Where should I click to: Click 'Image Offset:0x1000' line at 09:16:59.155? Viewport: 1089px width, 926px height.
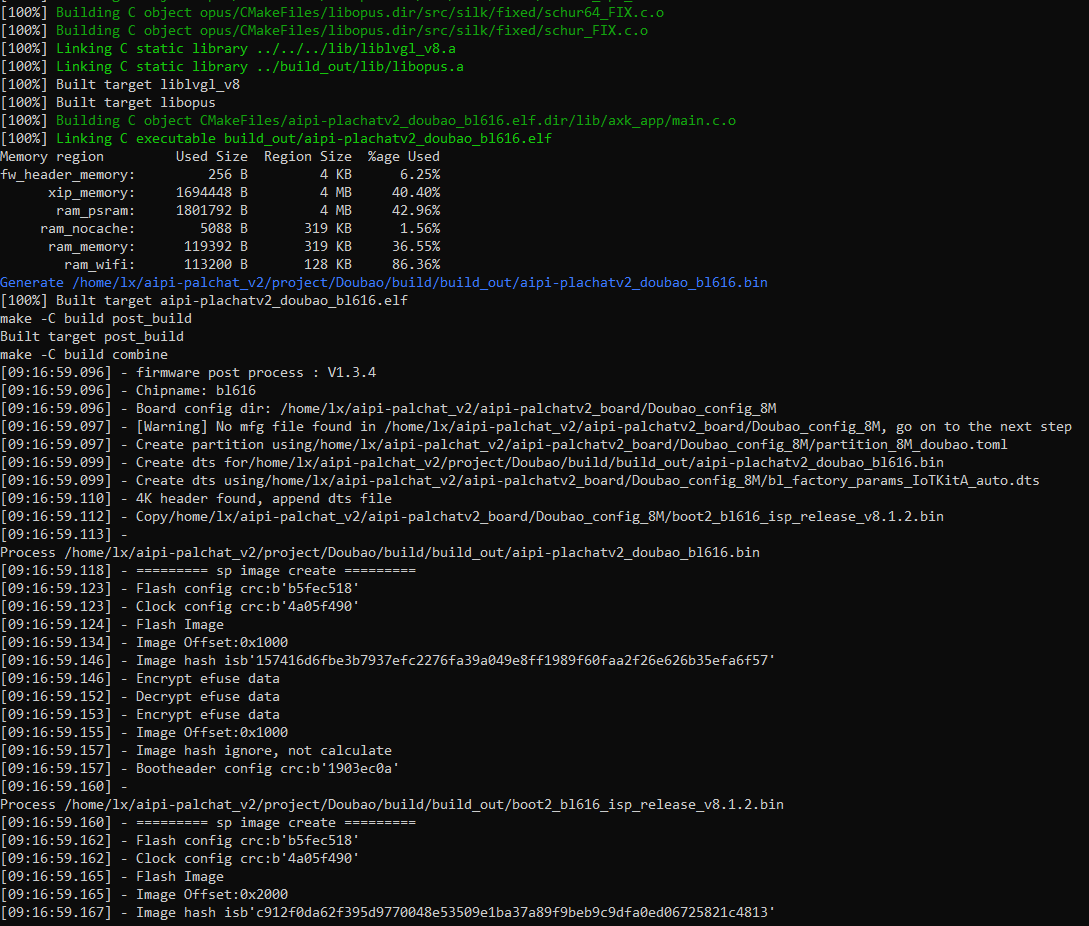144,734
